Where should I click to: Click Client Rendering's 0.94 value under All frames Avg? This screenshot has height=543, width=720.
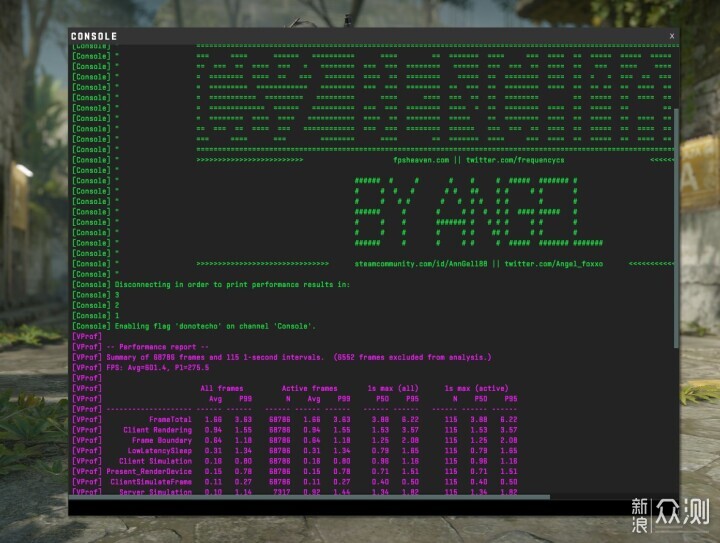213,430
